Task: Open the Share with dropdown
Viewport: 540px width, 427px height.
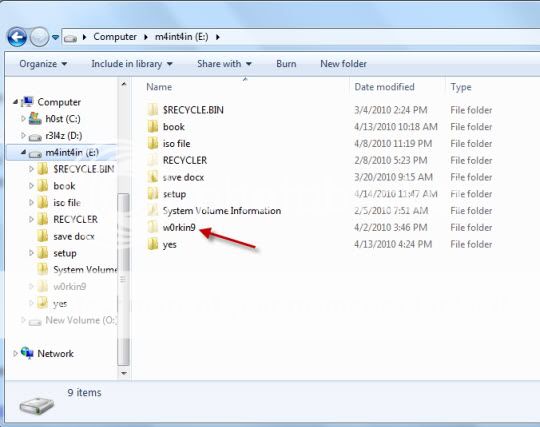Action: 225,64
